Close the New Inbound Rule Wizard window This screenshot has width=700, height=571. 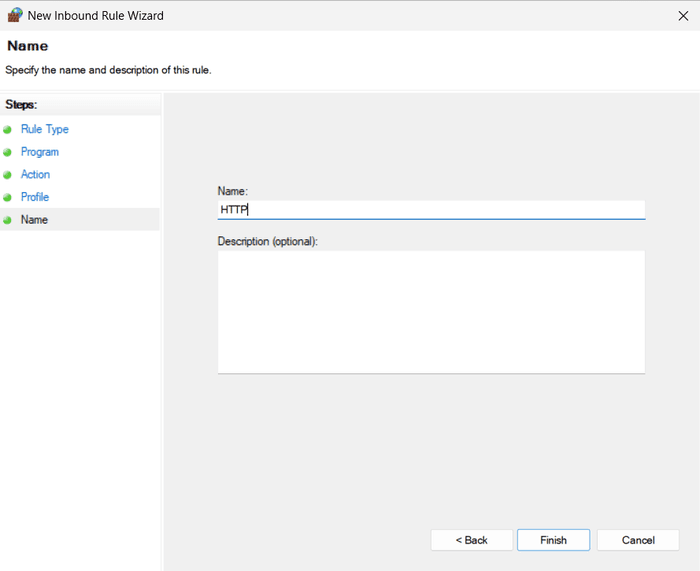tap(682, 15)
